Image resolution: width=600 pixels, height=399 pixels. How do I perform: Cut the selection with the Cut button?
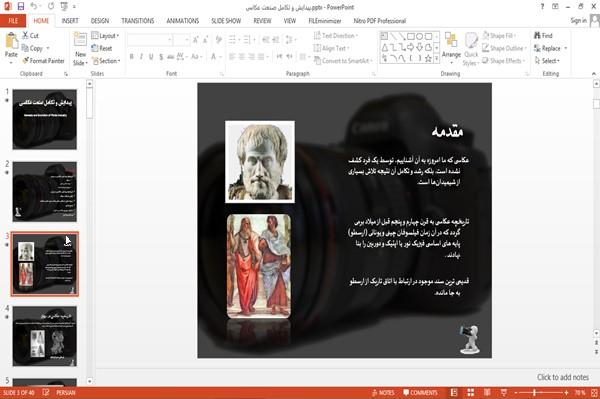click(30, 36)
